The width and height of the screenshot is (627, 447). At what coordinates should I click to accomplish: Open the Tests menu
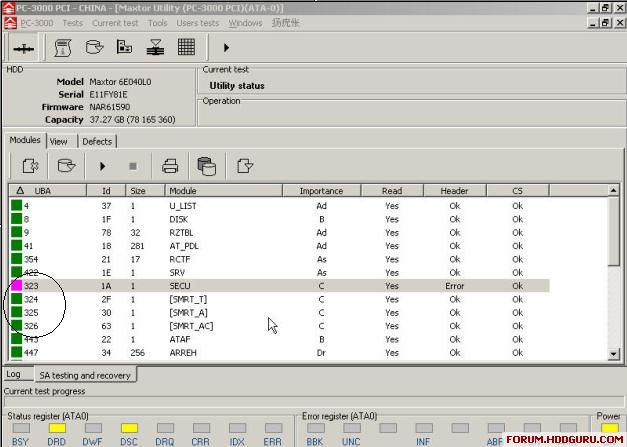(x=72, y=23)
